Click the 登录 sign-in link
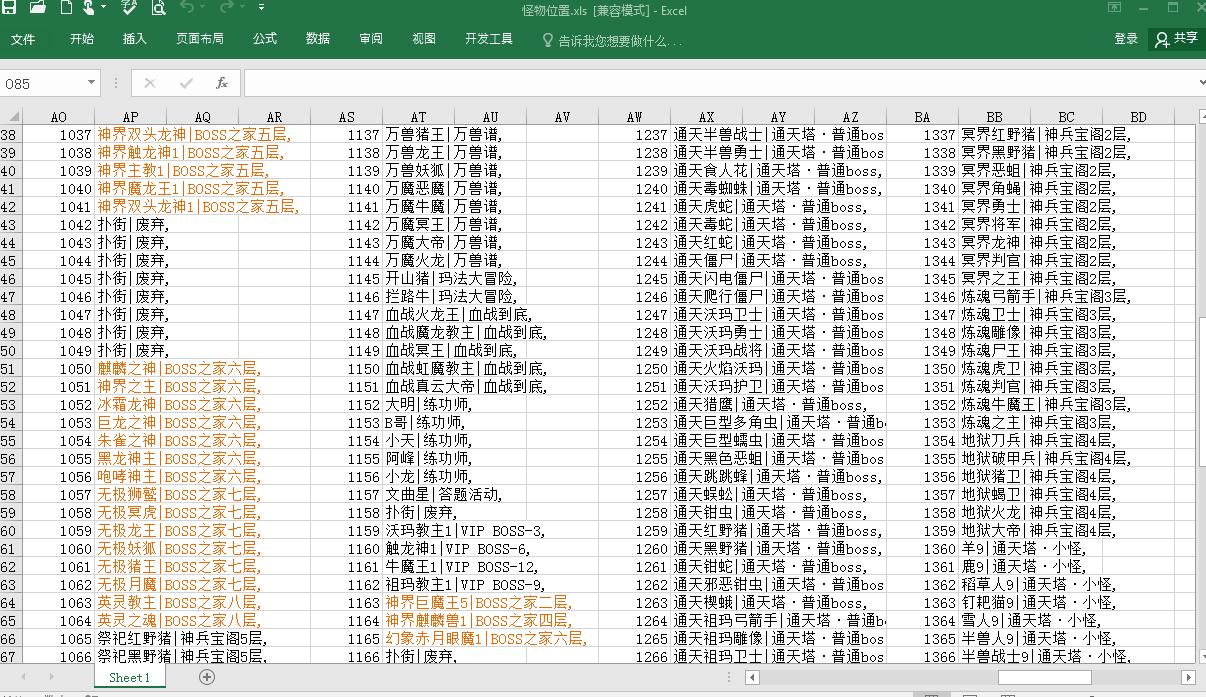 (1126, 39)
